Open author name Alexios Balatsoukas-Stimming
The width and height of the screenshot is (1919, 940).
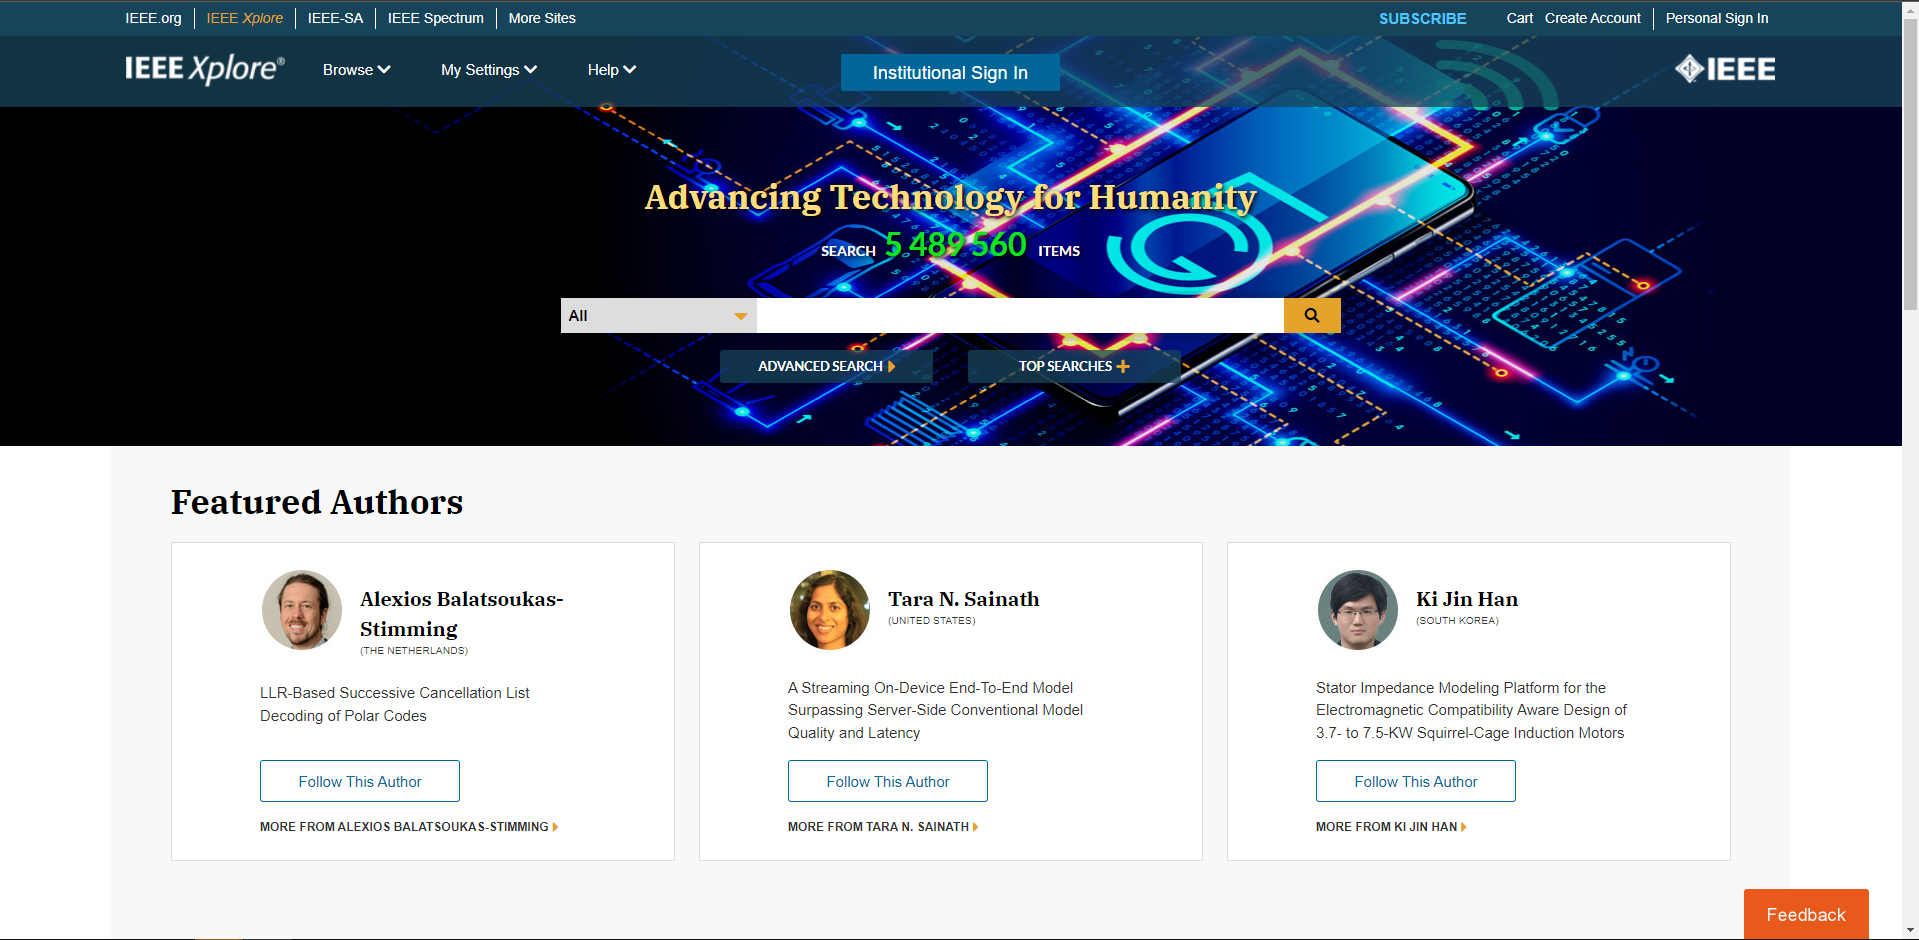pos(462,614)
